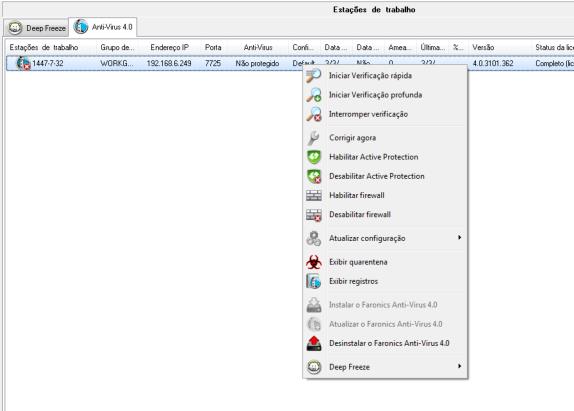574x411 pixels.
Task: Click the red biohazard quarantine icon
Action: coord(314,262)
